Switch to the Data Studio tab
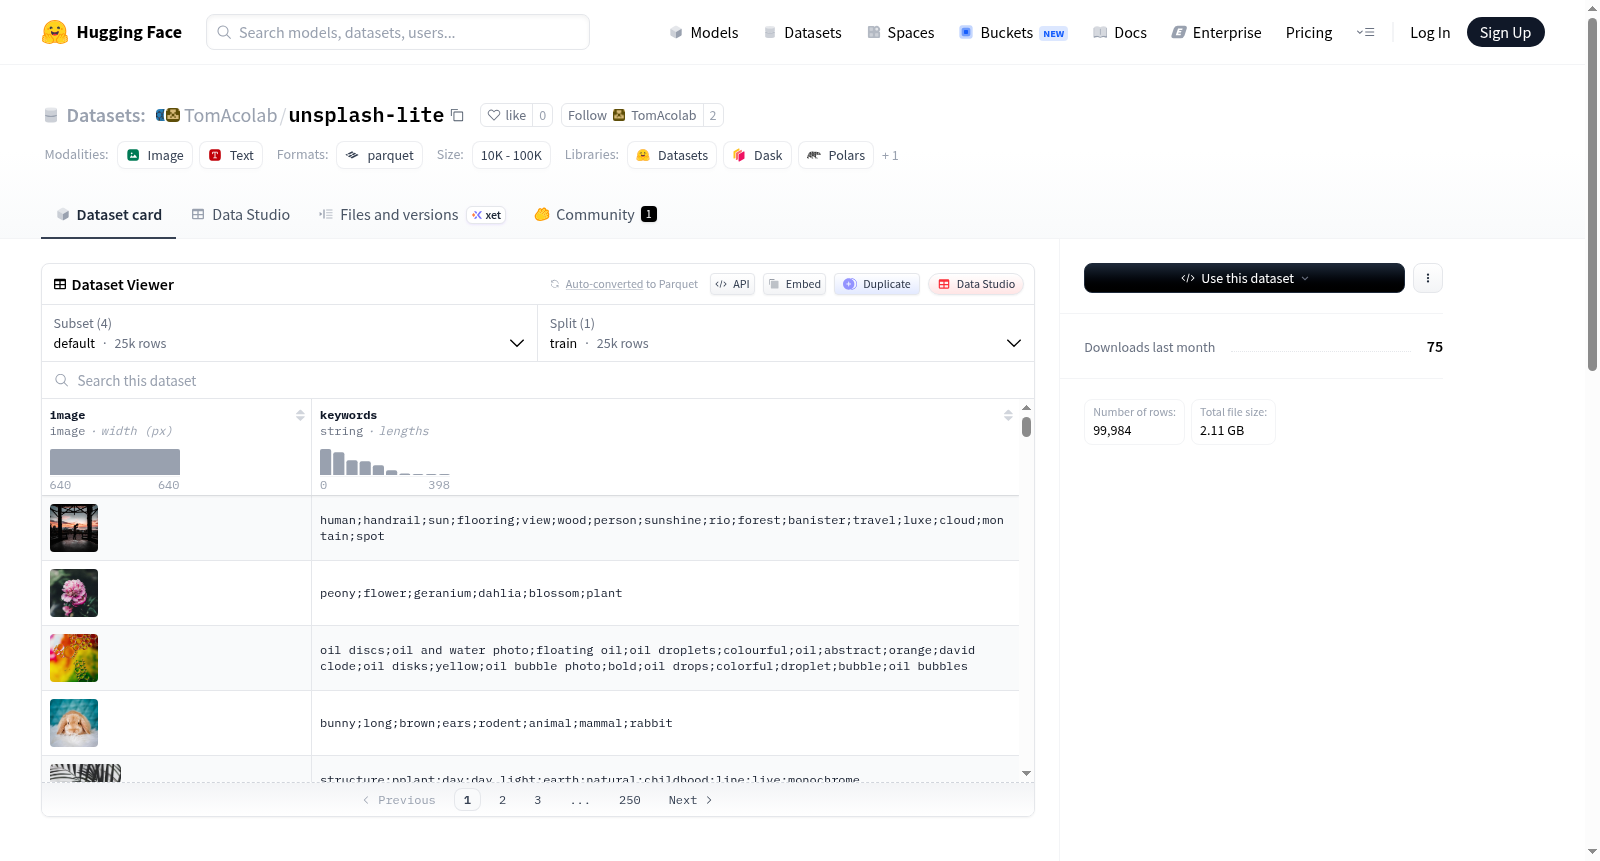 [x=241, y=214]
